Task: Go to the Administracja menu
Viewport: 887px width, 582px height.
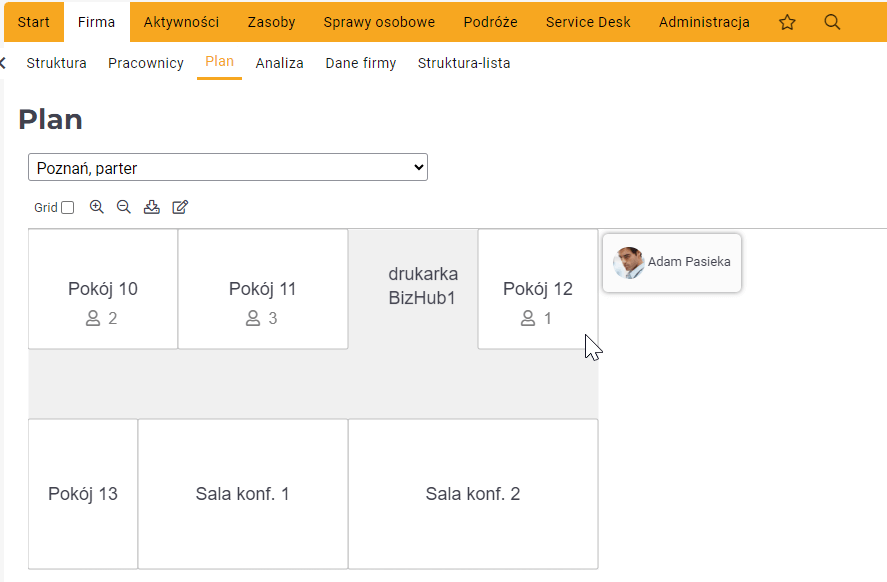Action: click(704, 22)
